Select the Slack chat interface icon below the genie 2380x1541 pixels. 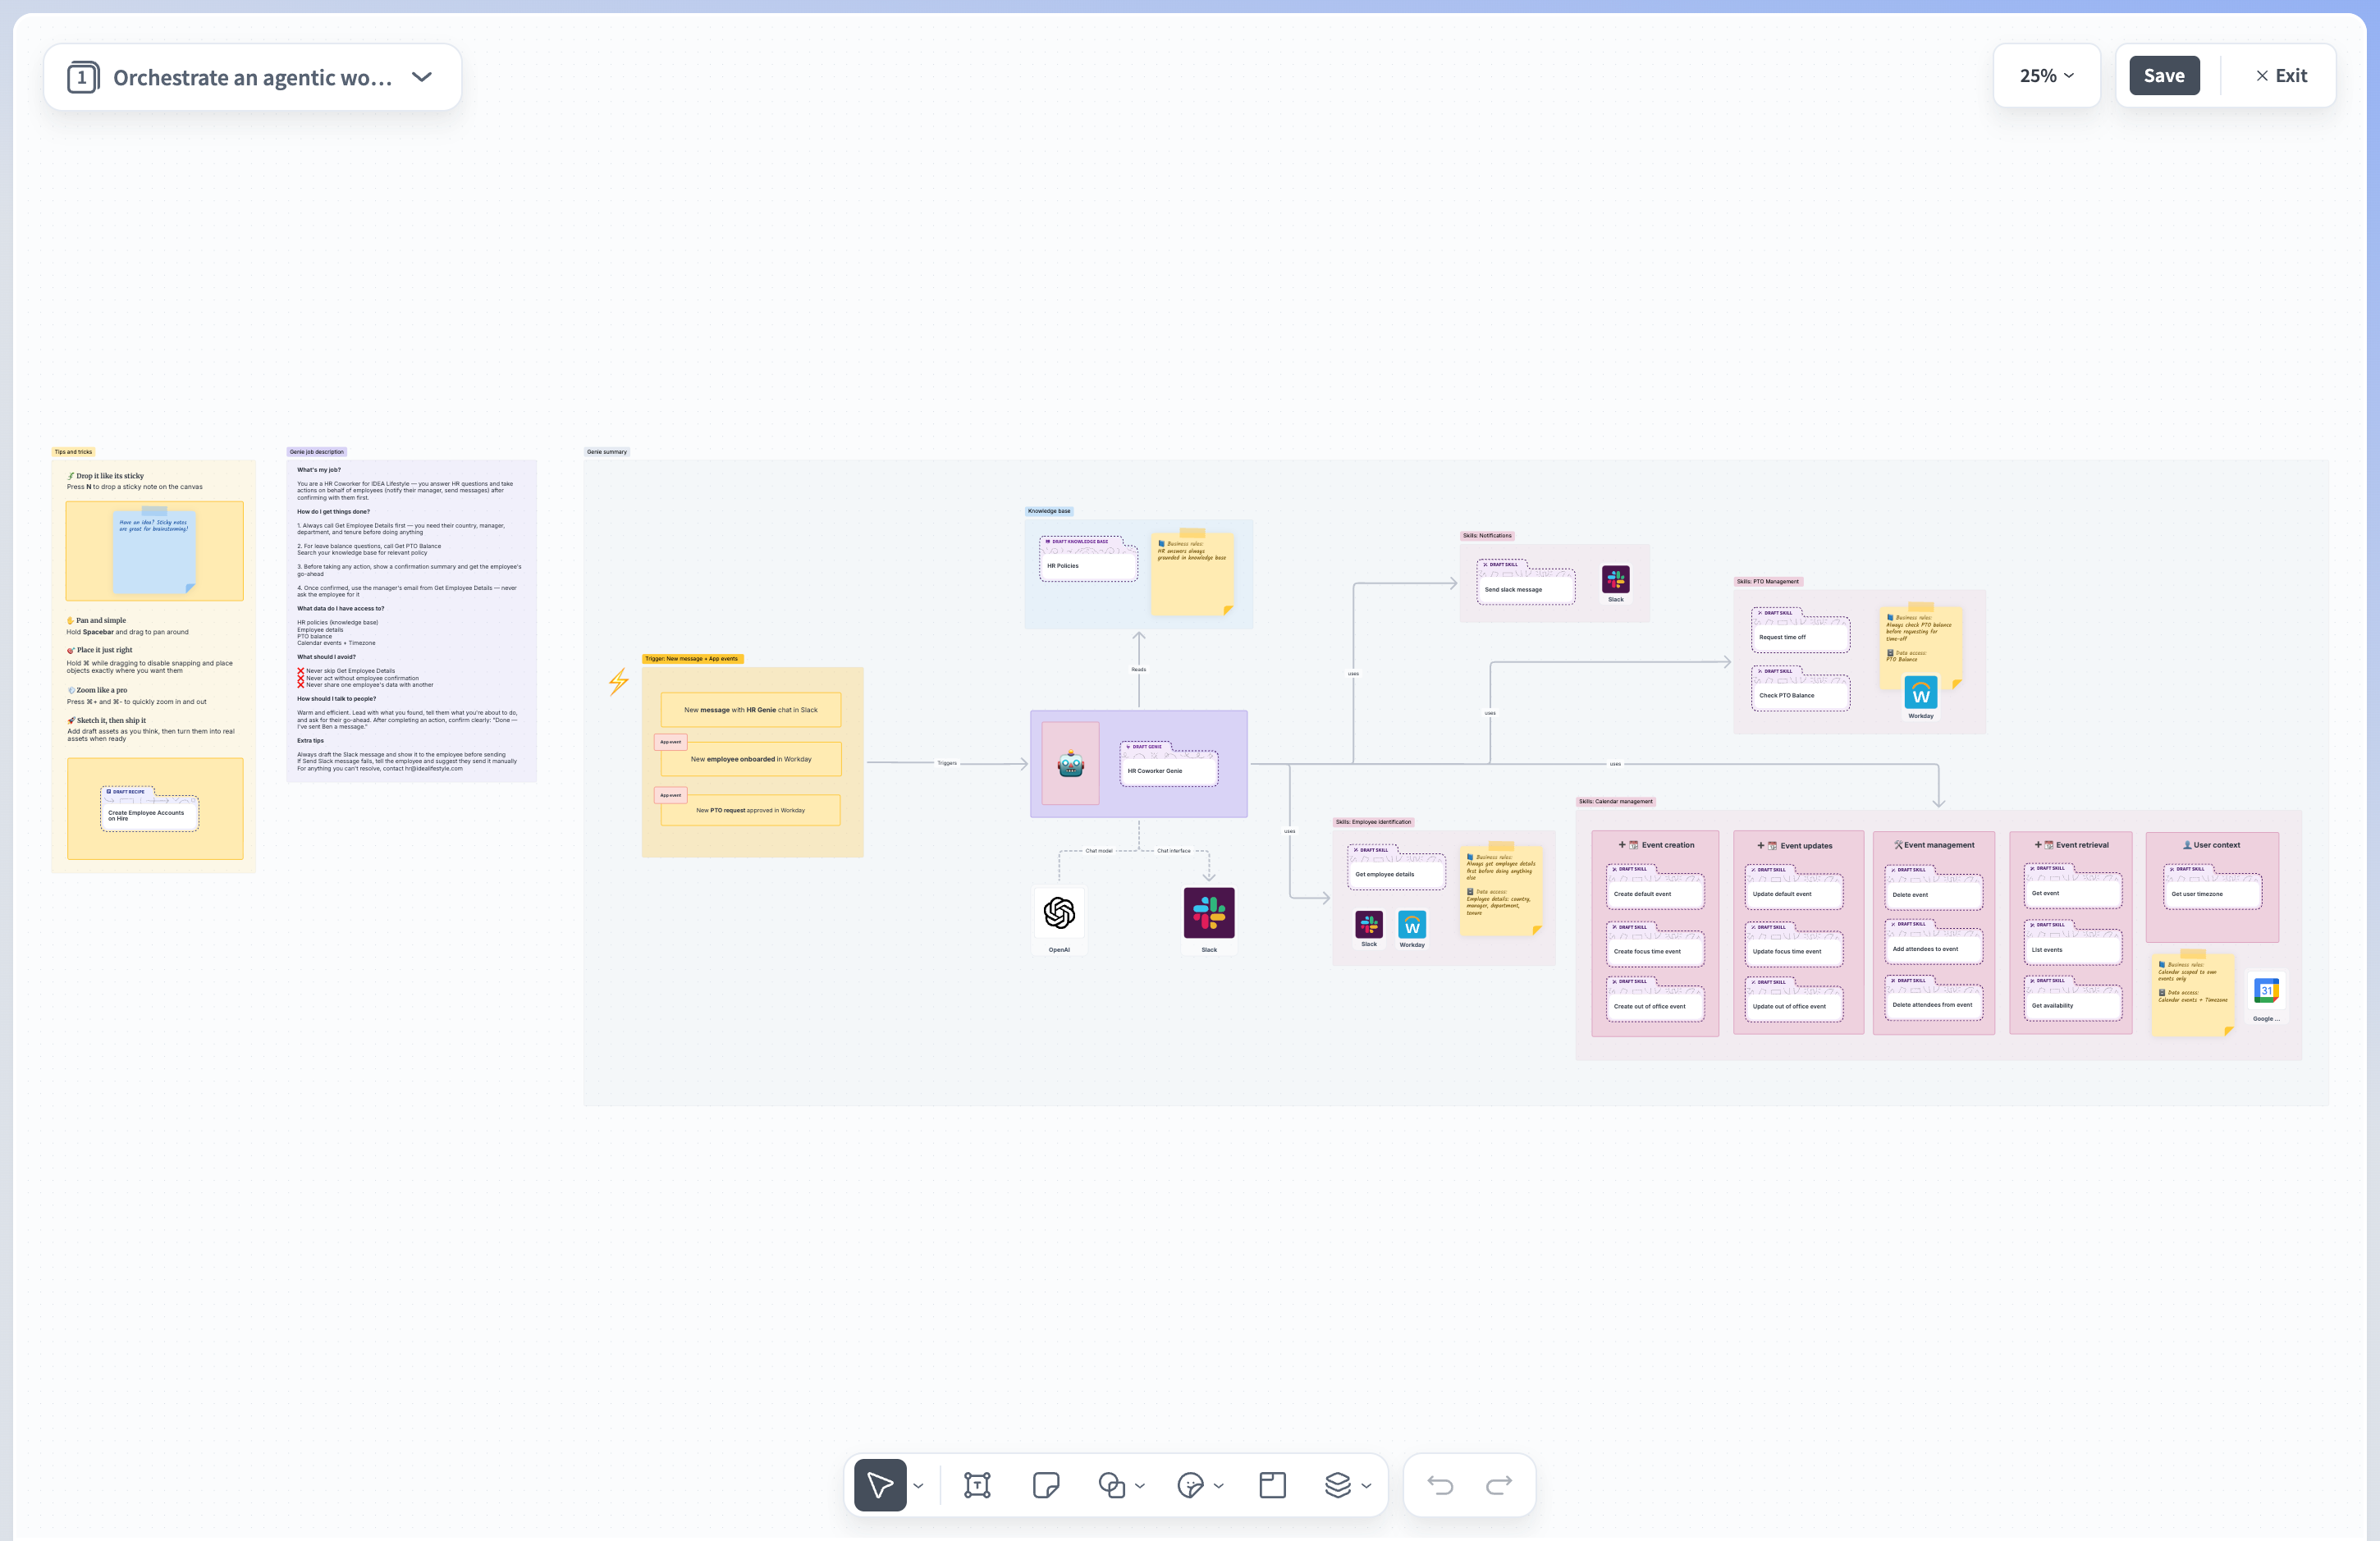click(x=1209, y=912)
